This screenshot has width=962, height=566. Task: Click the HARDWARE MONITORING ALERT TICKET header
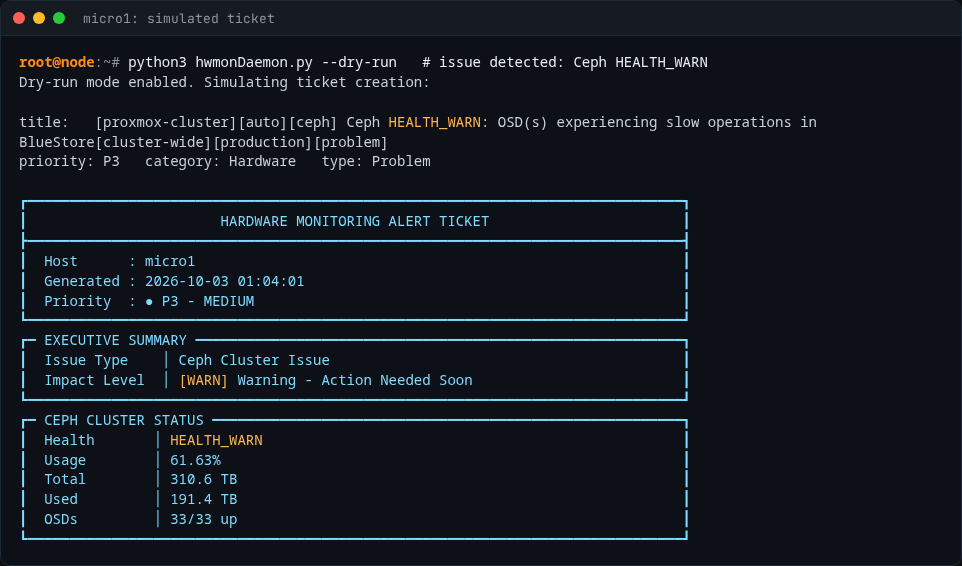pos(355,221)
